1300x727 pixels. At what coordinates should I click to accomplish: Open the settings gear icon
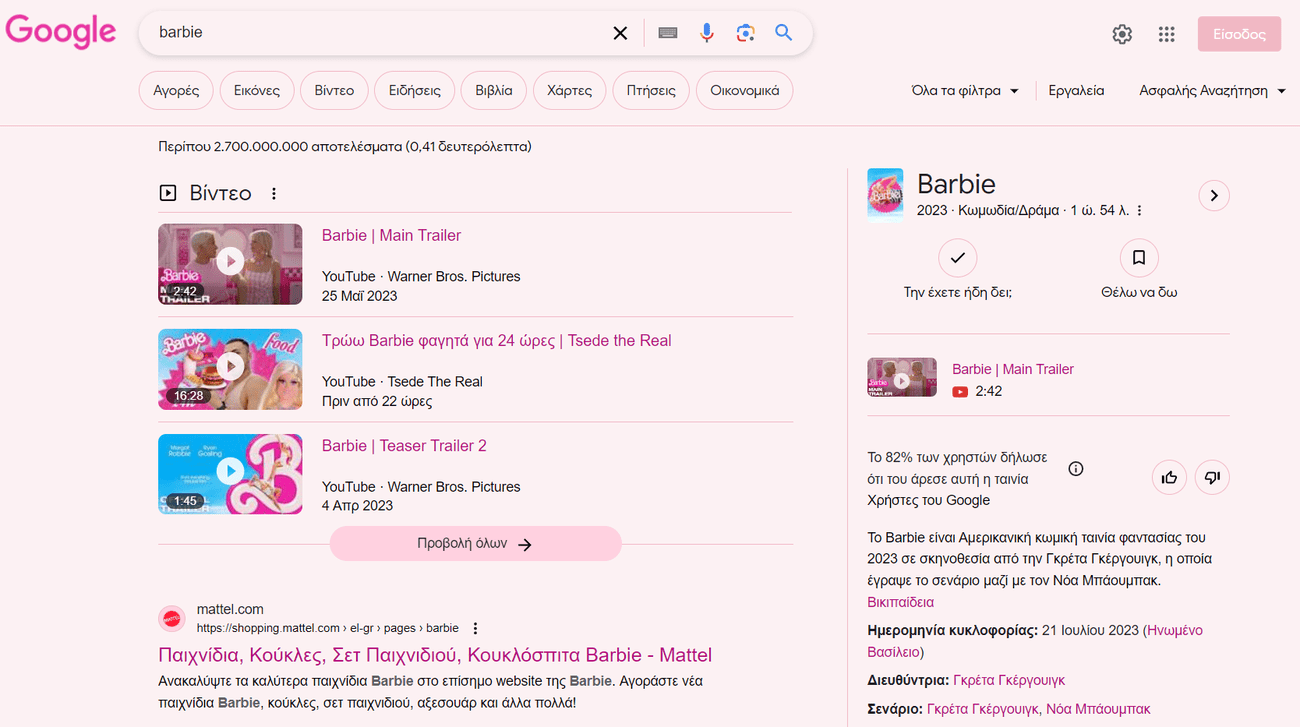point(1122,34)
